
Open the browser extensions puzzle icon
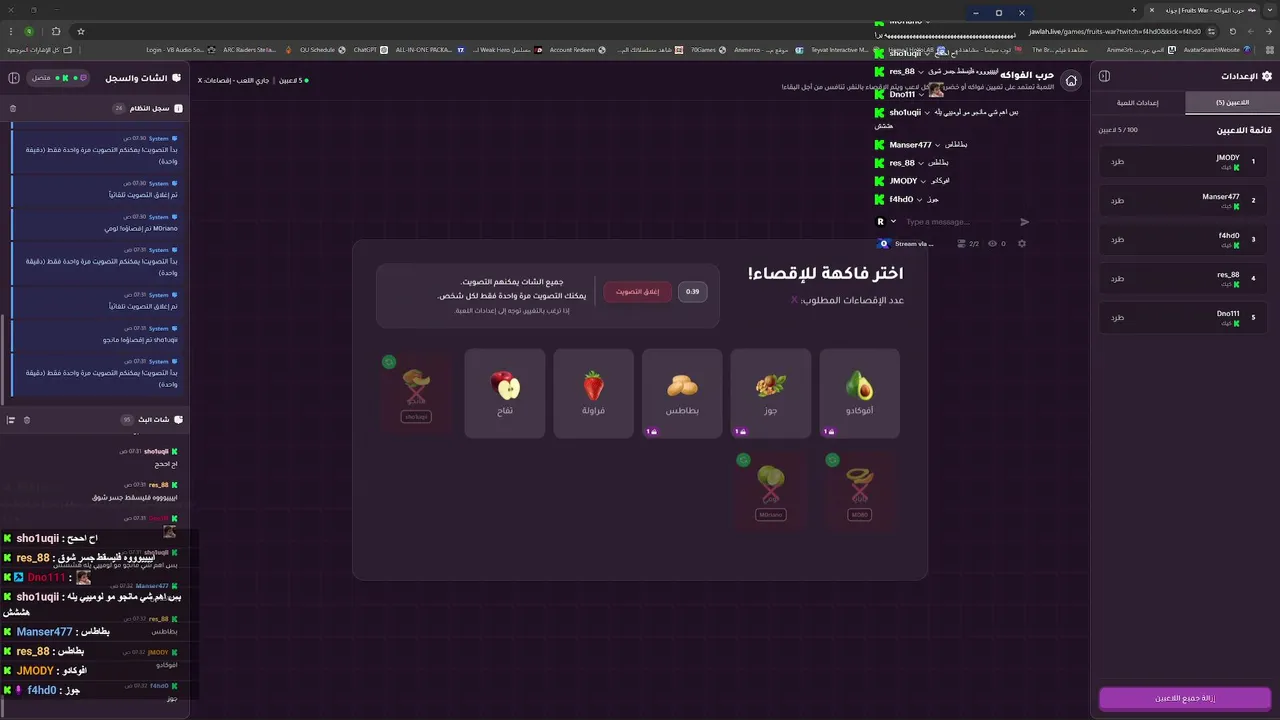pos(56,31)
